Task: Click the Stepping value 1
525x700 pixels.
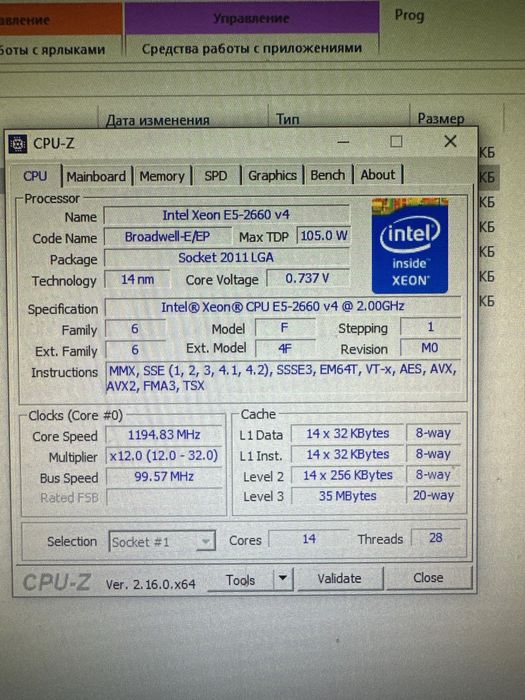Action: click(430, 327)
